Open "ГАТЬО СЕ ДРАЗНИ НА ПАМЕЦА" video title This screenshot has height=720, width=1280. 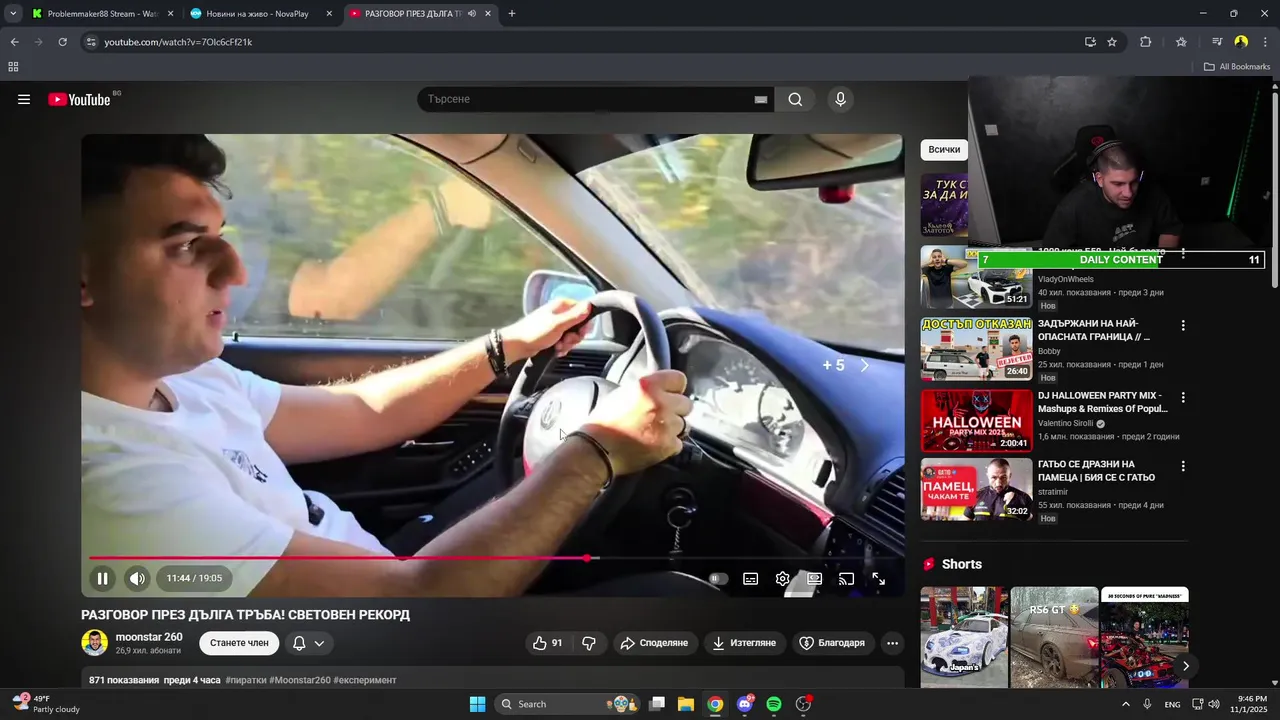coord(1097,471)
